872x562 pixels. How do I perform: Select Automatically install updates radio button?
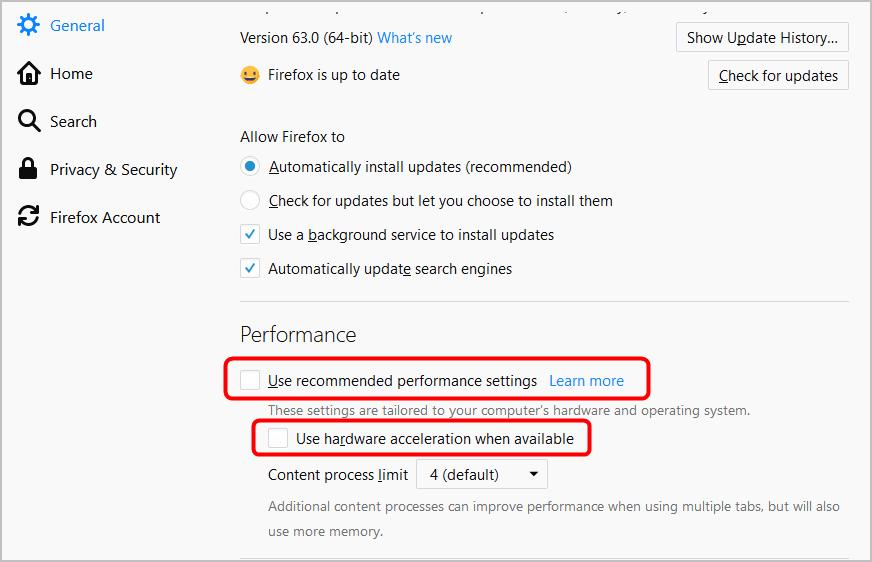click(x=250, y=167)
